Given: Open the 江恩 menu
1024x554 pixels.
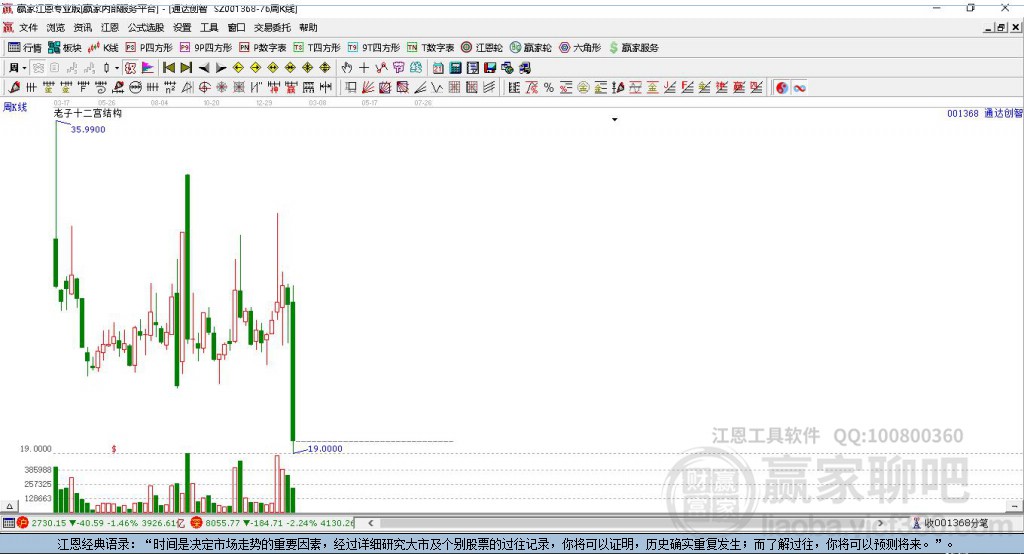Looking at the screenshot, I should tap(110, 27).
